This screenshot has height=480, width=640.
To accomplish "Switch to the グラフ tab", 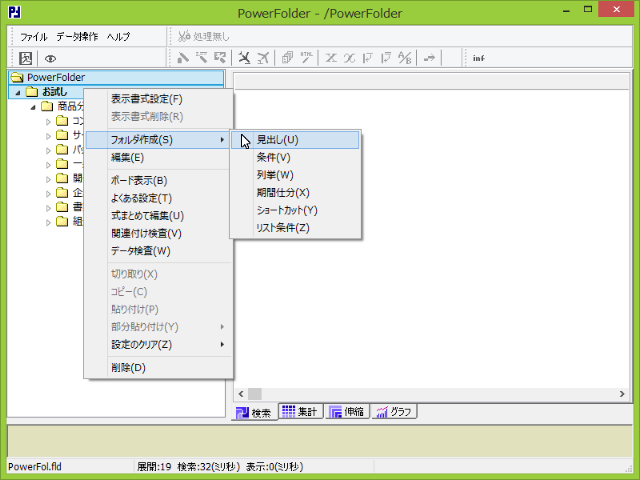I will (x=394, y=411).
